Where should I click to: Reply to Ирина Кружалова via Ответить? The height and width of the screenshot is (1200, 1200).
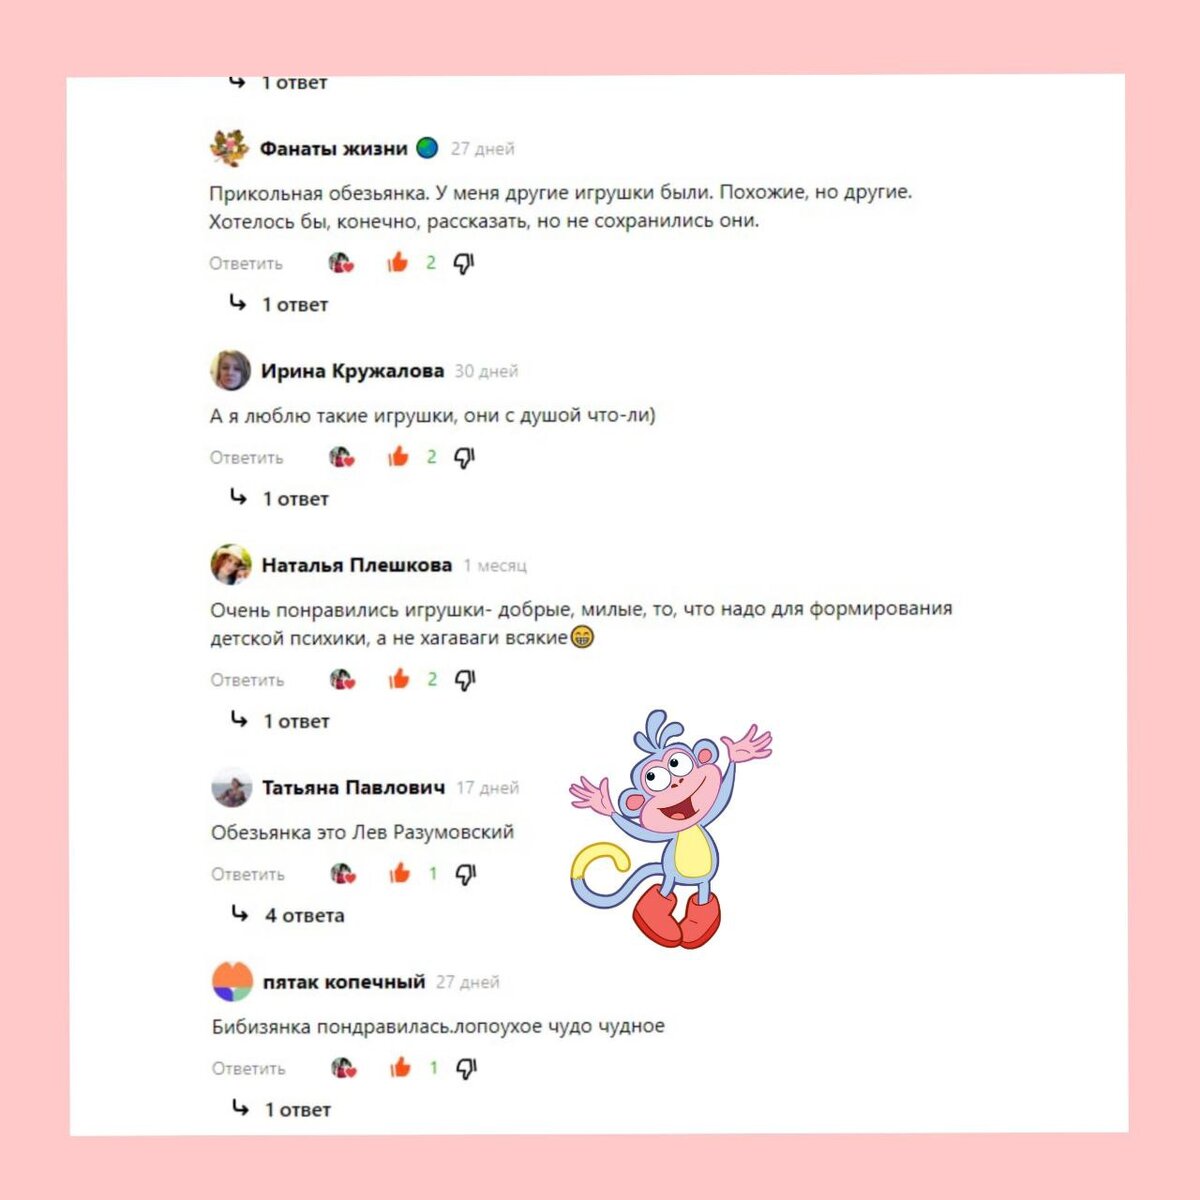coord(246,458)
